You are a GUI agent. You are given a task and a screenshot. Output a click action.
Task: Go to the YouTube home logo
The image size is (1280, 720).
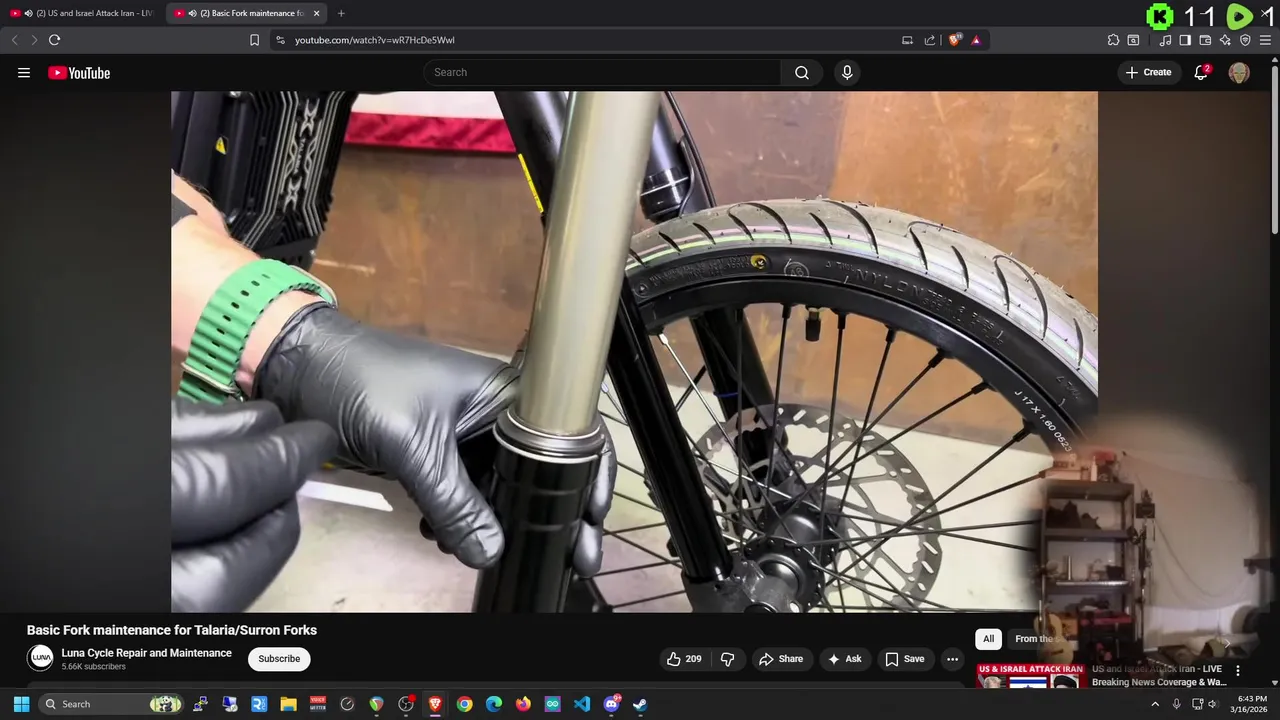click(79, 72)
